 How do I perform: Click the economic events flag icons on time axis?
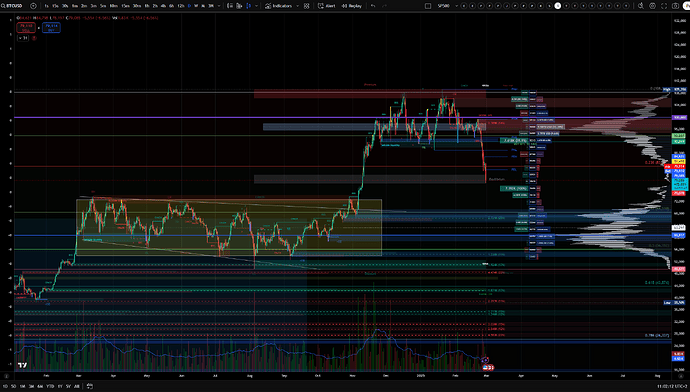[488, 367]
